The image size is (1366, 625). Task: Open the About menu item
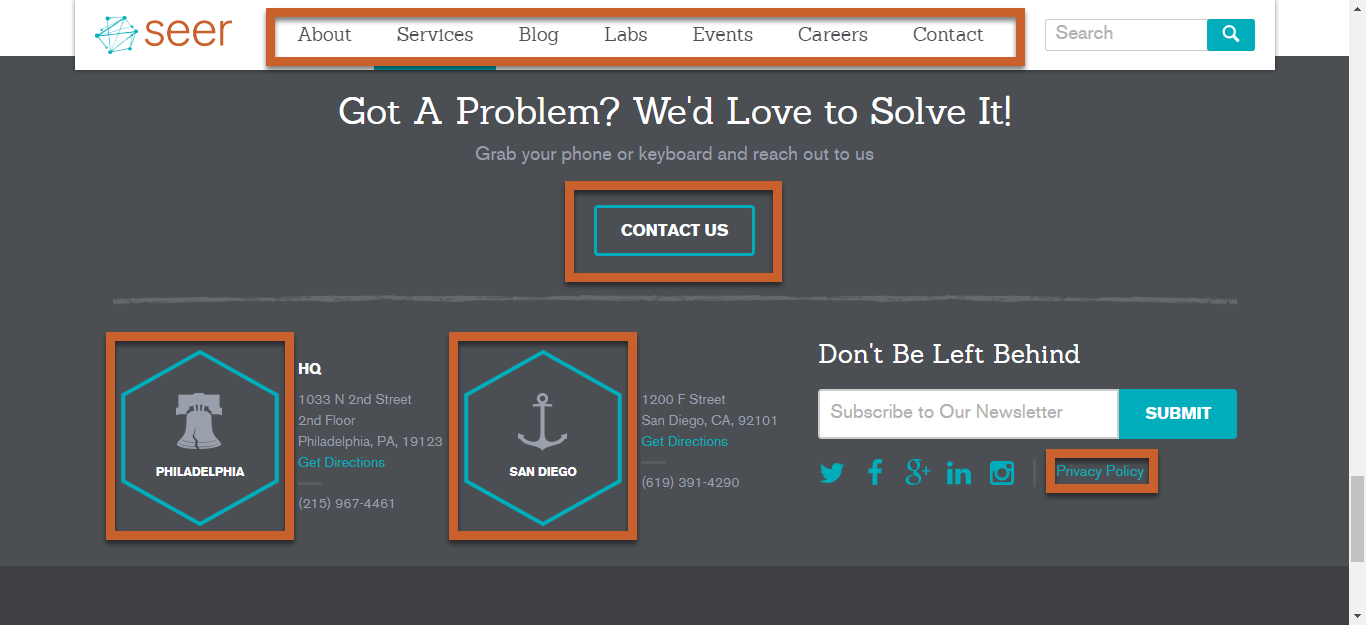coord(324,35)
